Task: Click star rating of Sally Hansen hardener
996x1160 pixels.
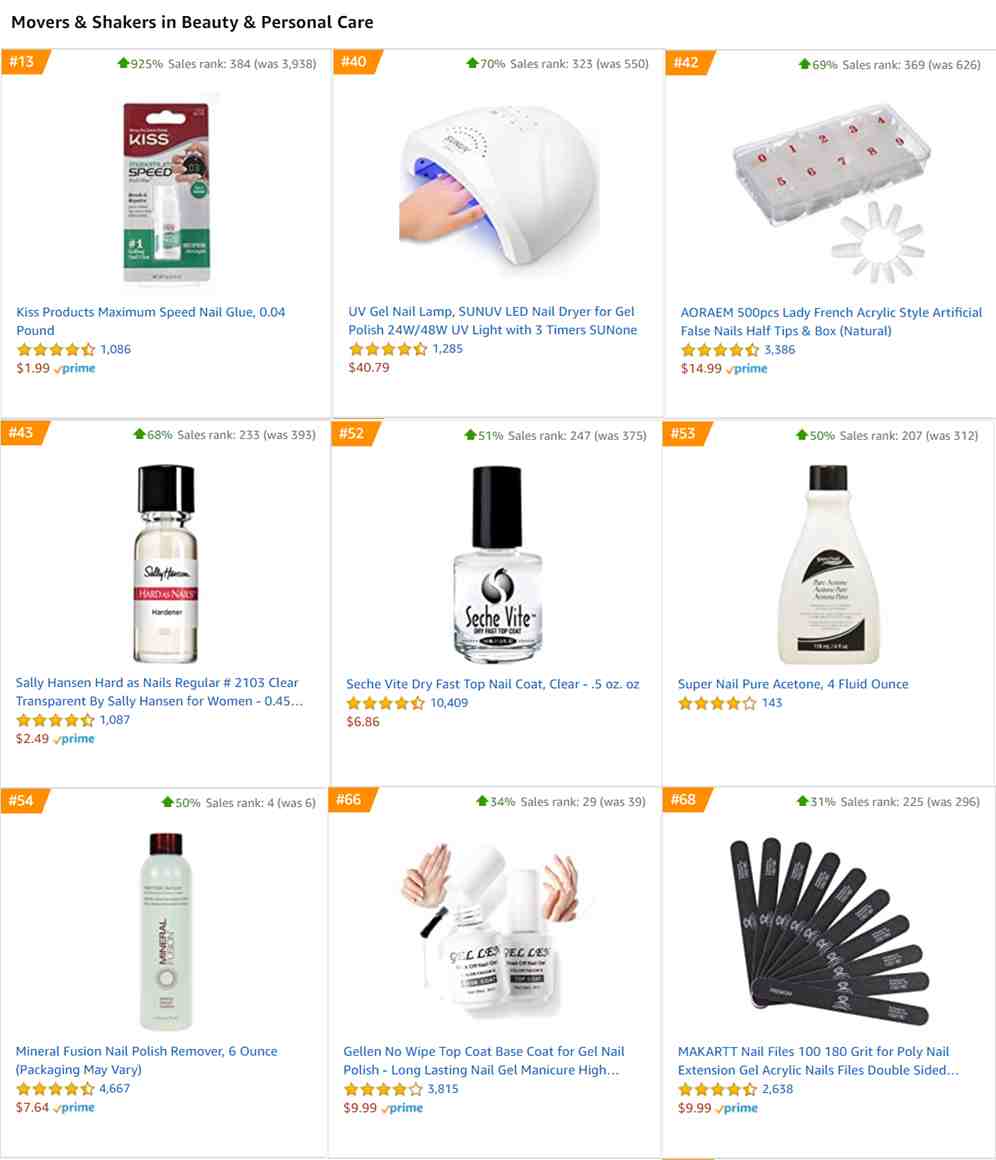Action: click(x=55, y=720)
